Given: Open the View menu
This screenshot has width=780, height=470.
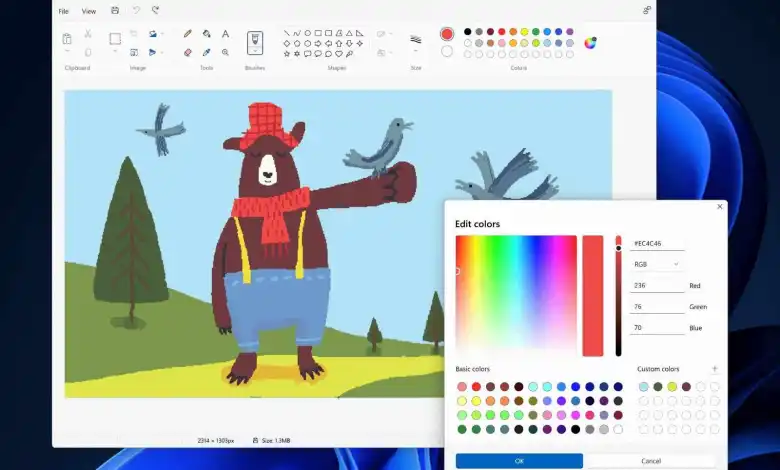Looking at the screenshot, I should pyautogui.click(x=89, y=11).
